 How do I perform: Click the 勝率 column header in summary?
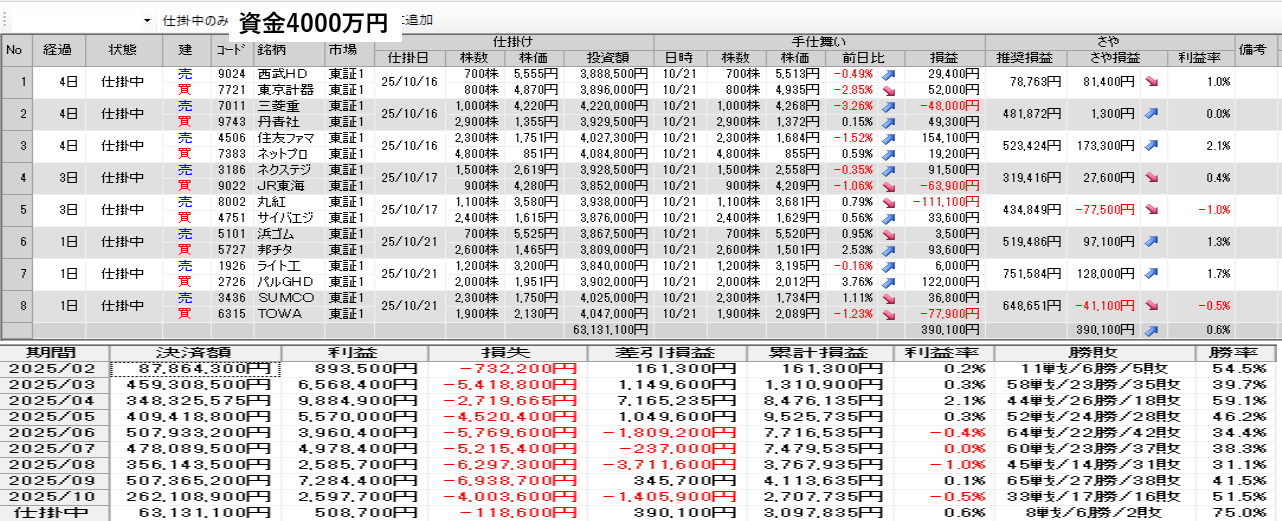coord(1238,352)
